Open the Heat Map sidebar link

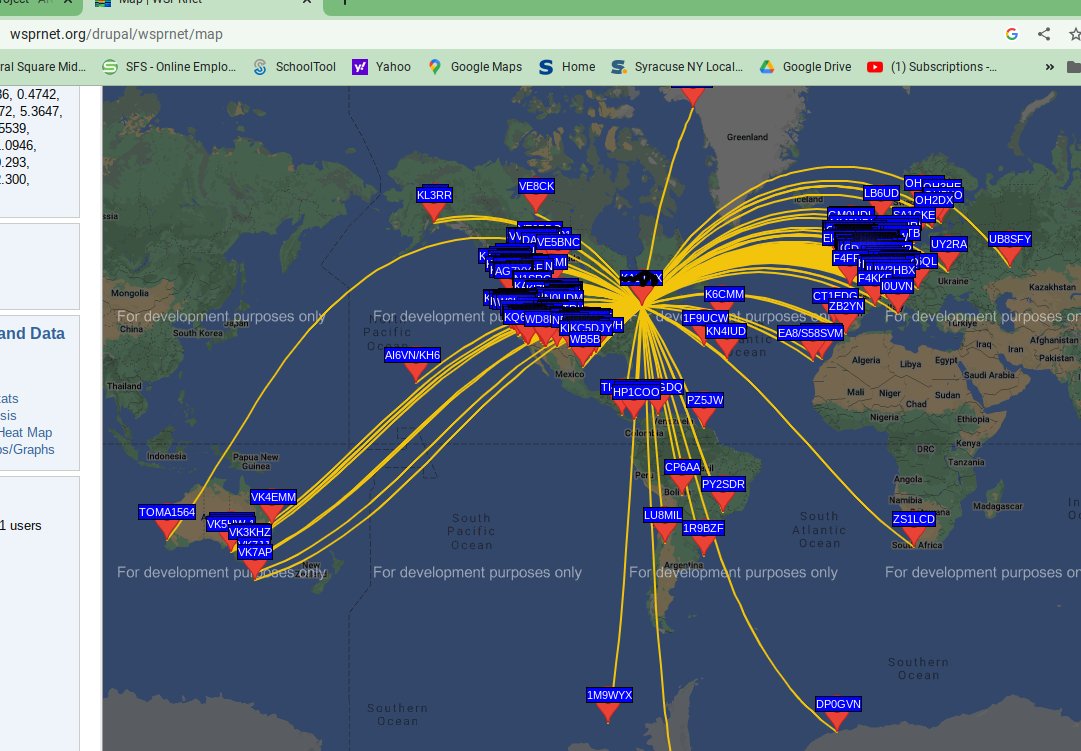26,432
